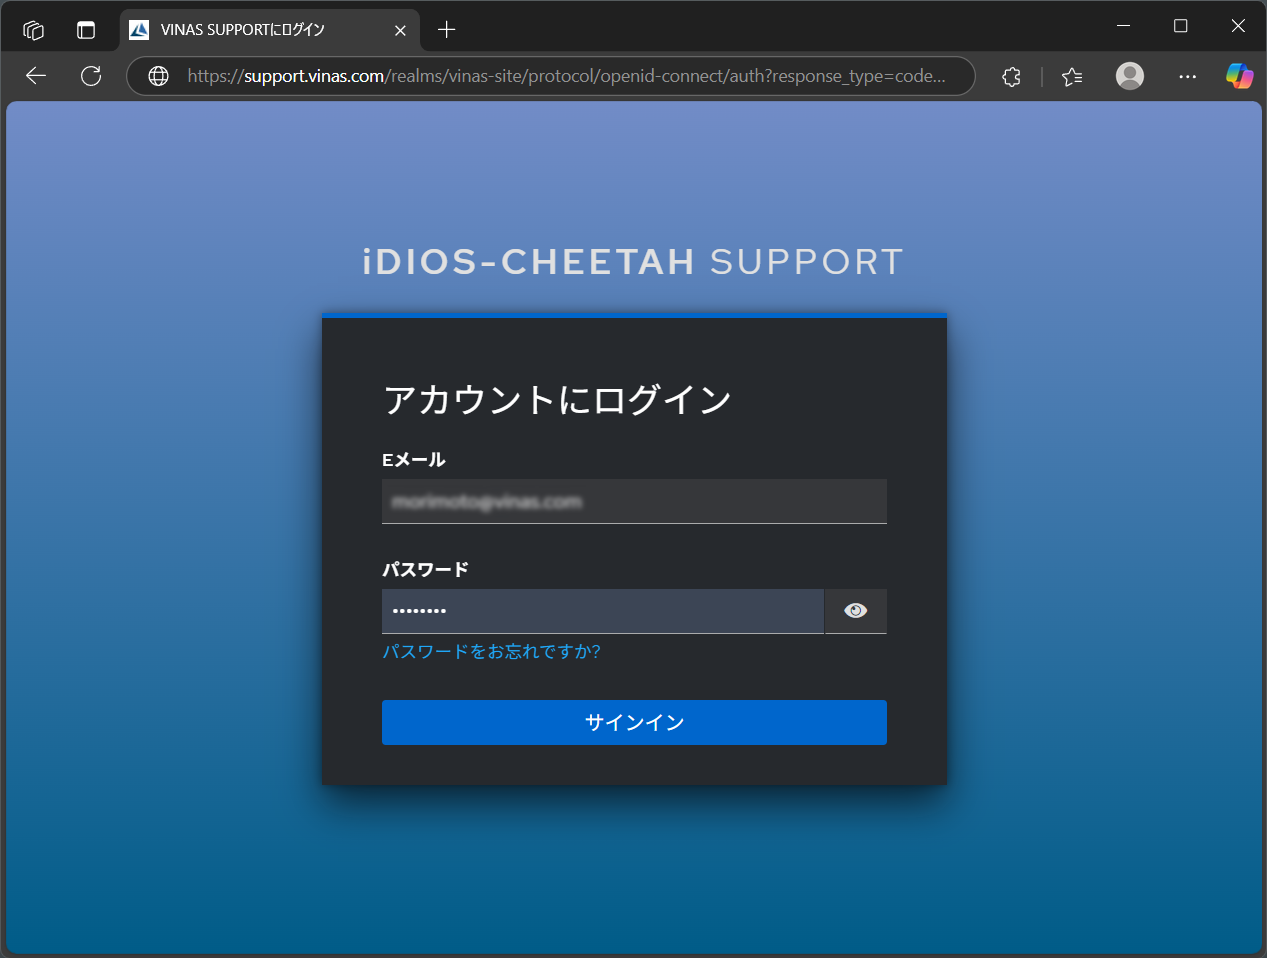Image resolution: width=1267 pixels, height=958 pixels.
Task: Open the browser profile avatar
Action: (1130, 76)
